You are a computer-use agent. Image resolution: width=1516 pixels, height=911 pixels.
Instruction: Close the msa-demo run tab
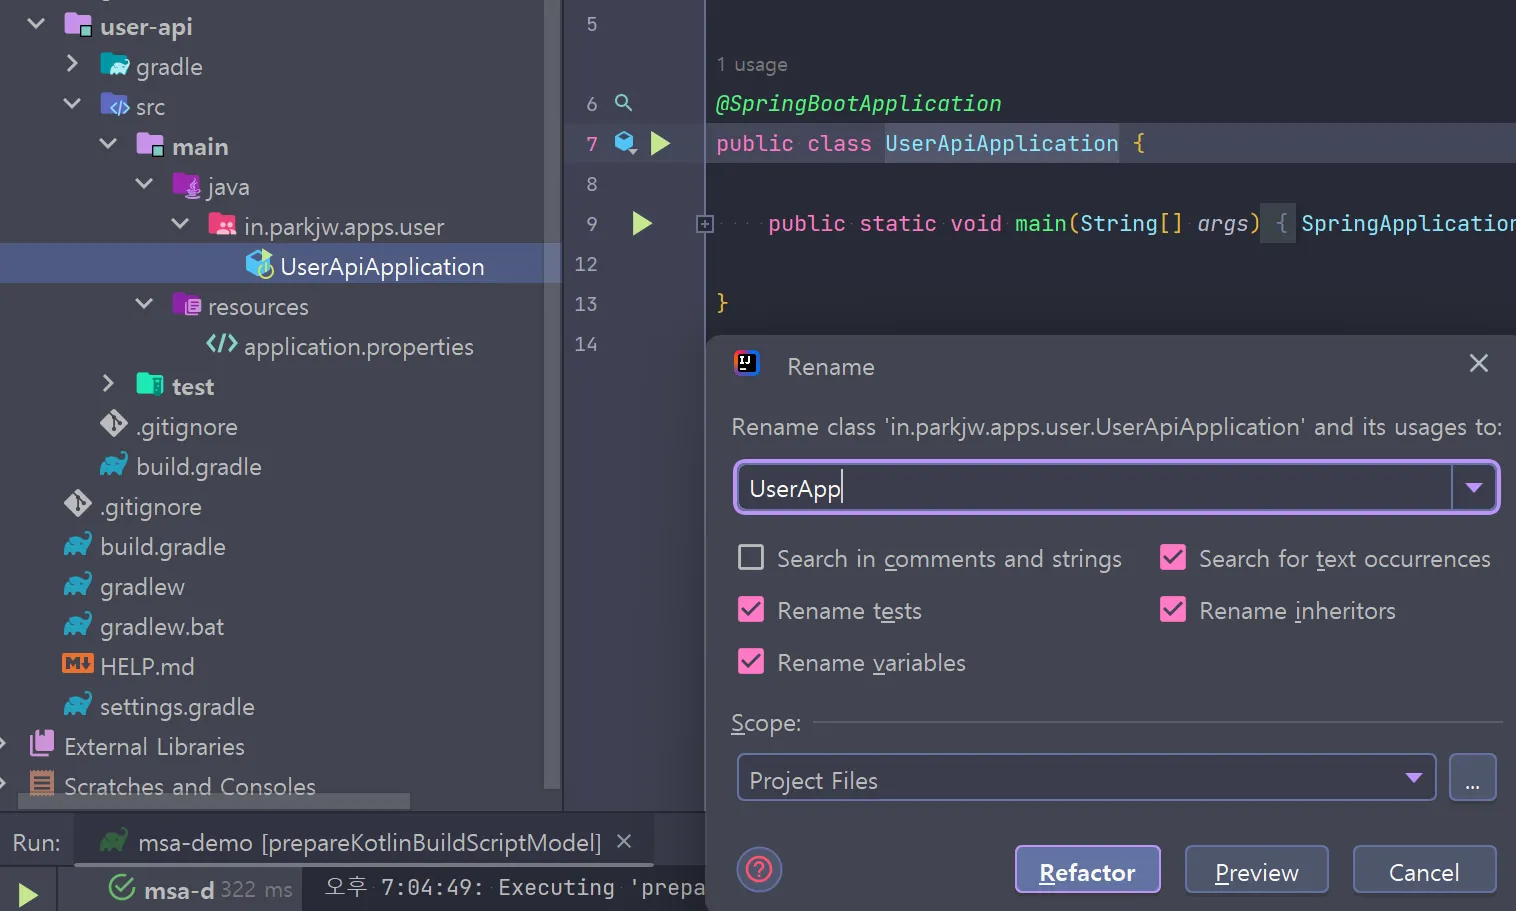coord(624,841)
